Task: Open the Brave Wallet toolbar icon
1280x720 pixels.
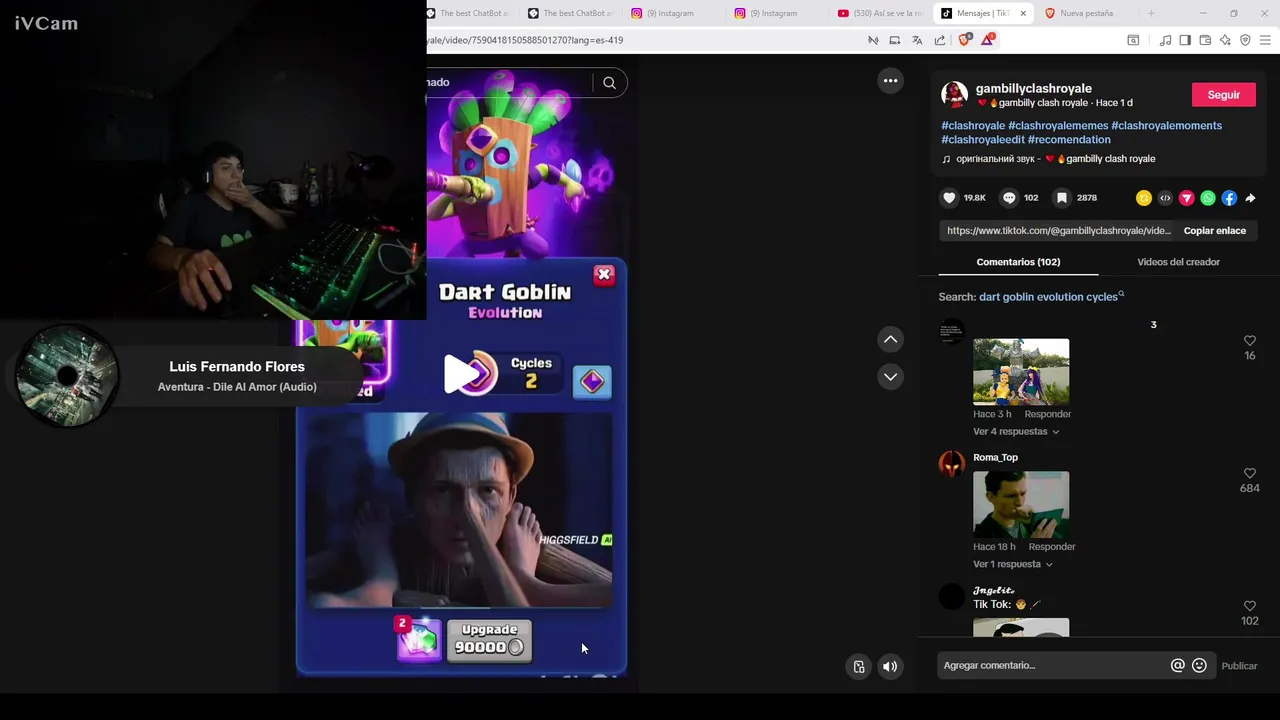Action: point(1205,40)
